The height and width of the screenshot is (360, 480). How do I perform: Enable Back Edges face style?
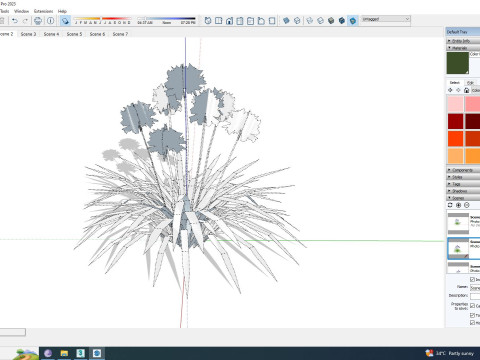297,21
